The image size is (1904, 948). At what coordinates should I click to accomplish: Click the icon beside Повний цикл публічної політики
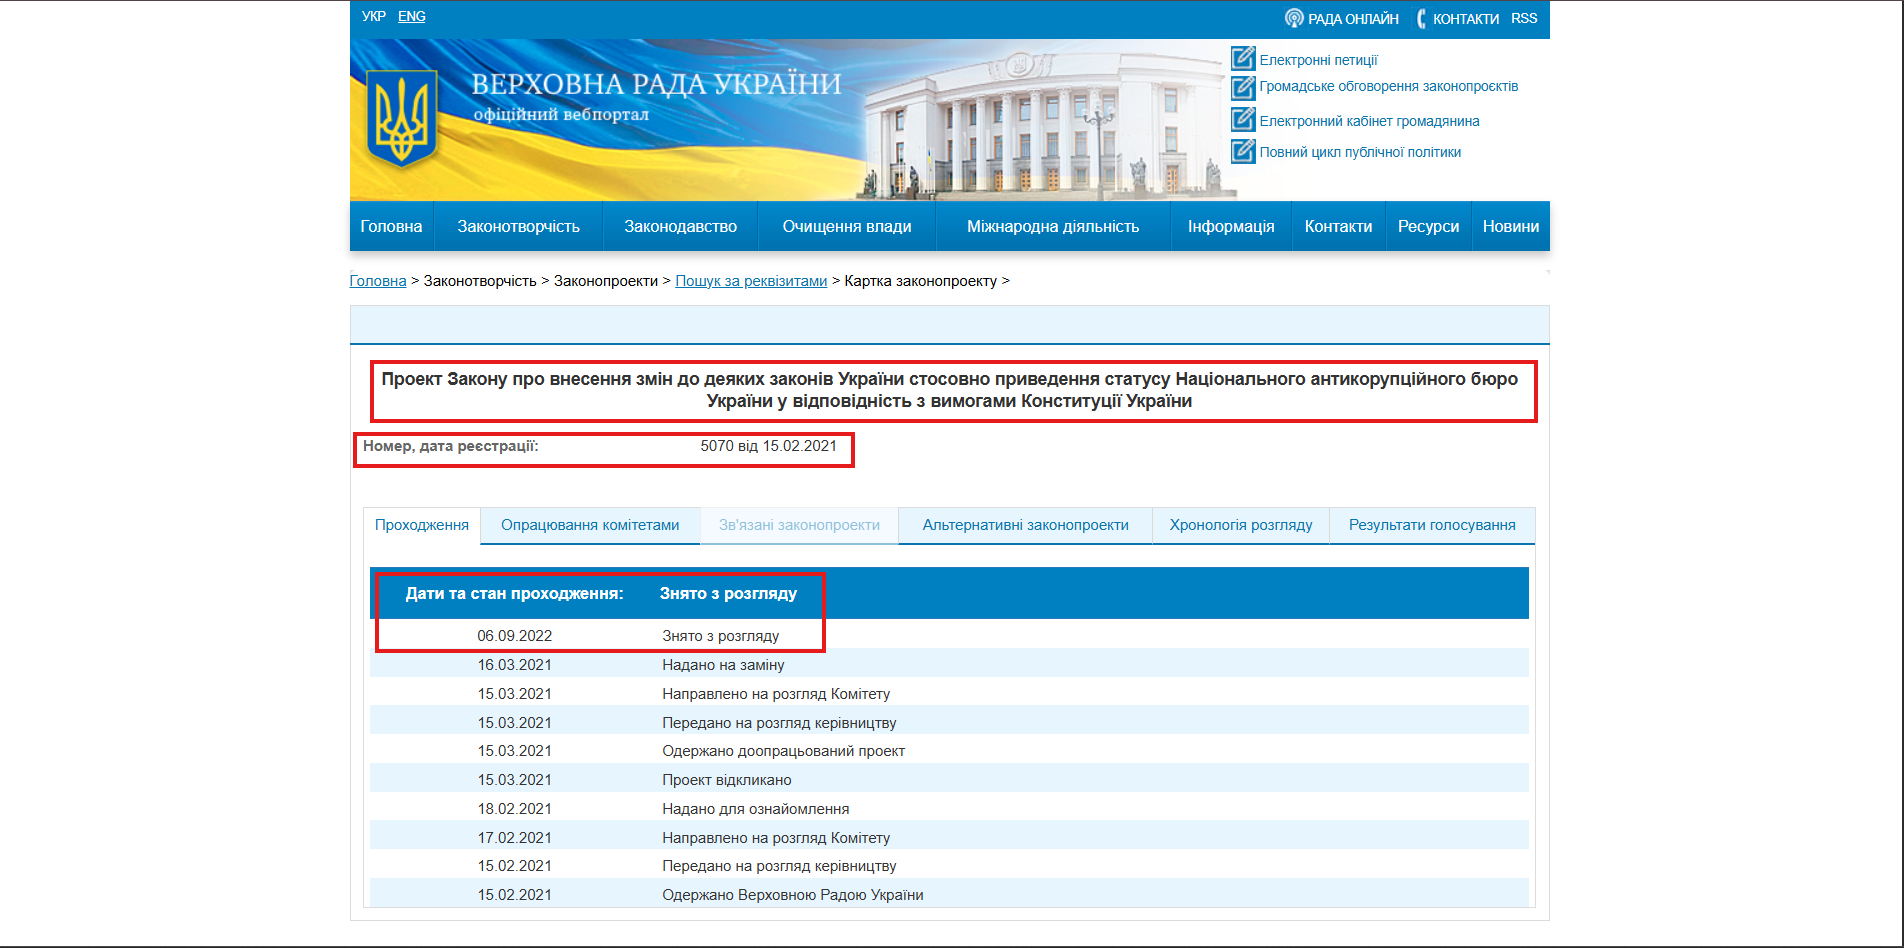pyautogui.click(x=1243, y=151)
